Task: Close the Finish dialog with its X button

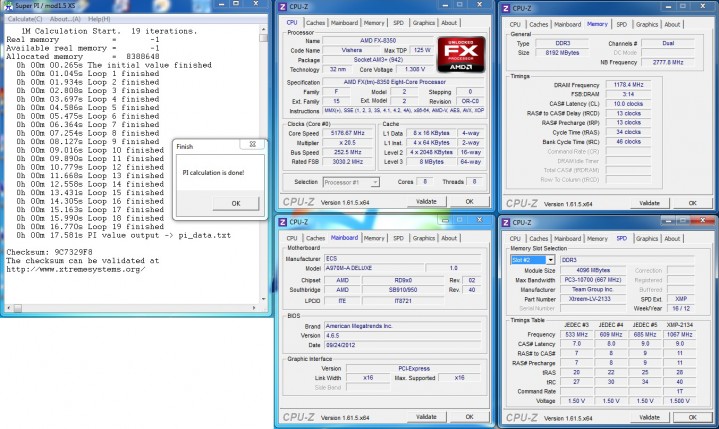Action: pyautogui.click(x=252, y=144)
